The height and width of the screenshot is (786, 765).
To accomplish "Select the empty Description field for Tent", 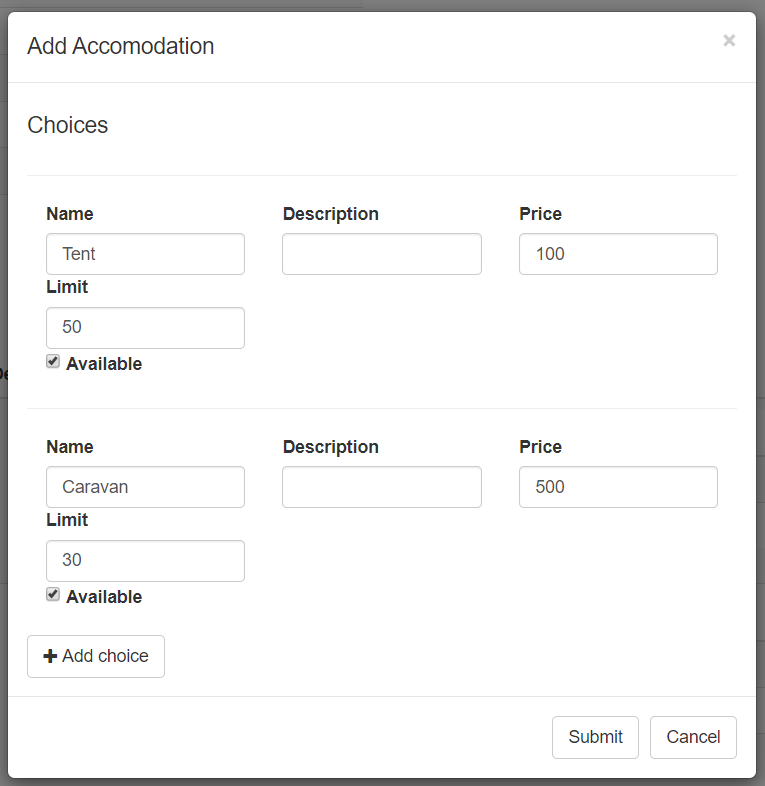I will [381, 254].
